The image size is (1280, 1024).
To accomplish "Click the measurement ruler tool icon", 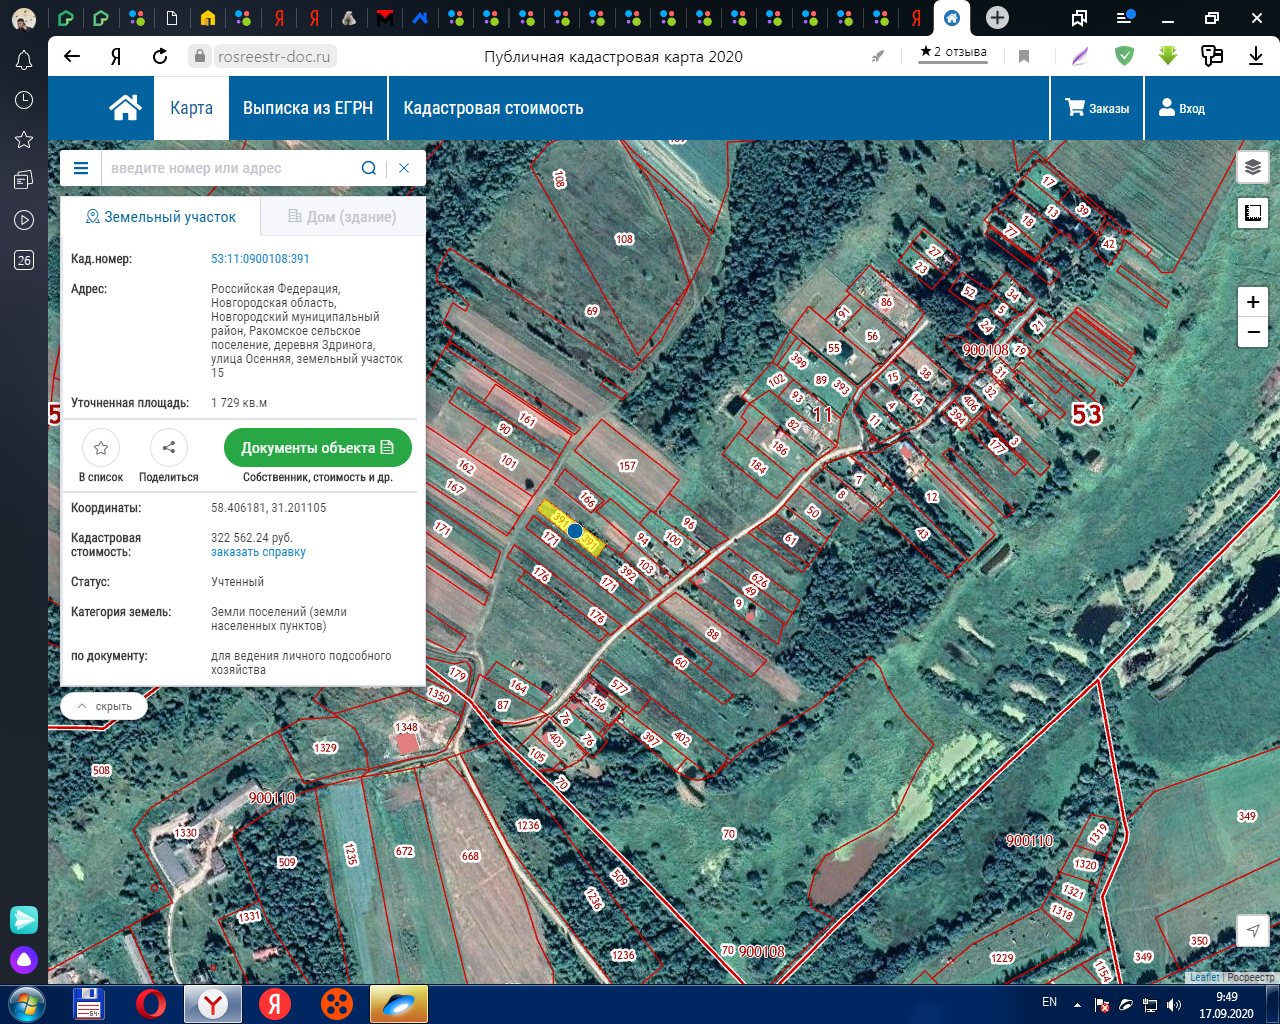I will [x=1253, y=213].
